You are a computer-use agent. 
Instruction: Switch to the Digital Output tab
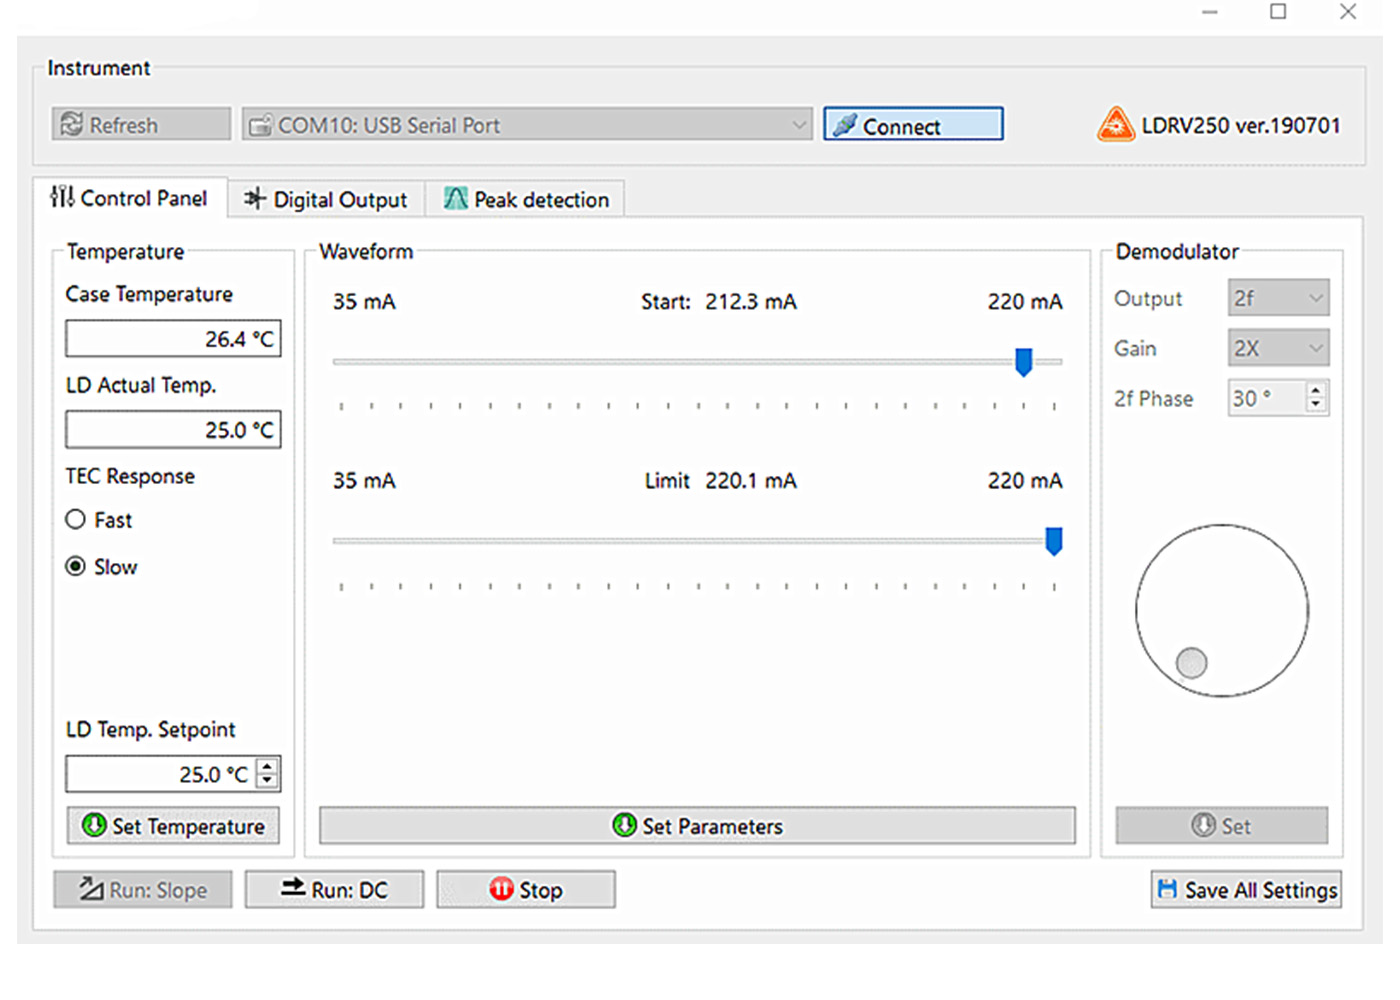tap(326, 199)
